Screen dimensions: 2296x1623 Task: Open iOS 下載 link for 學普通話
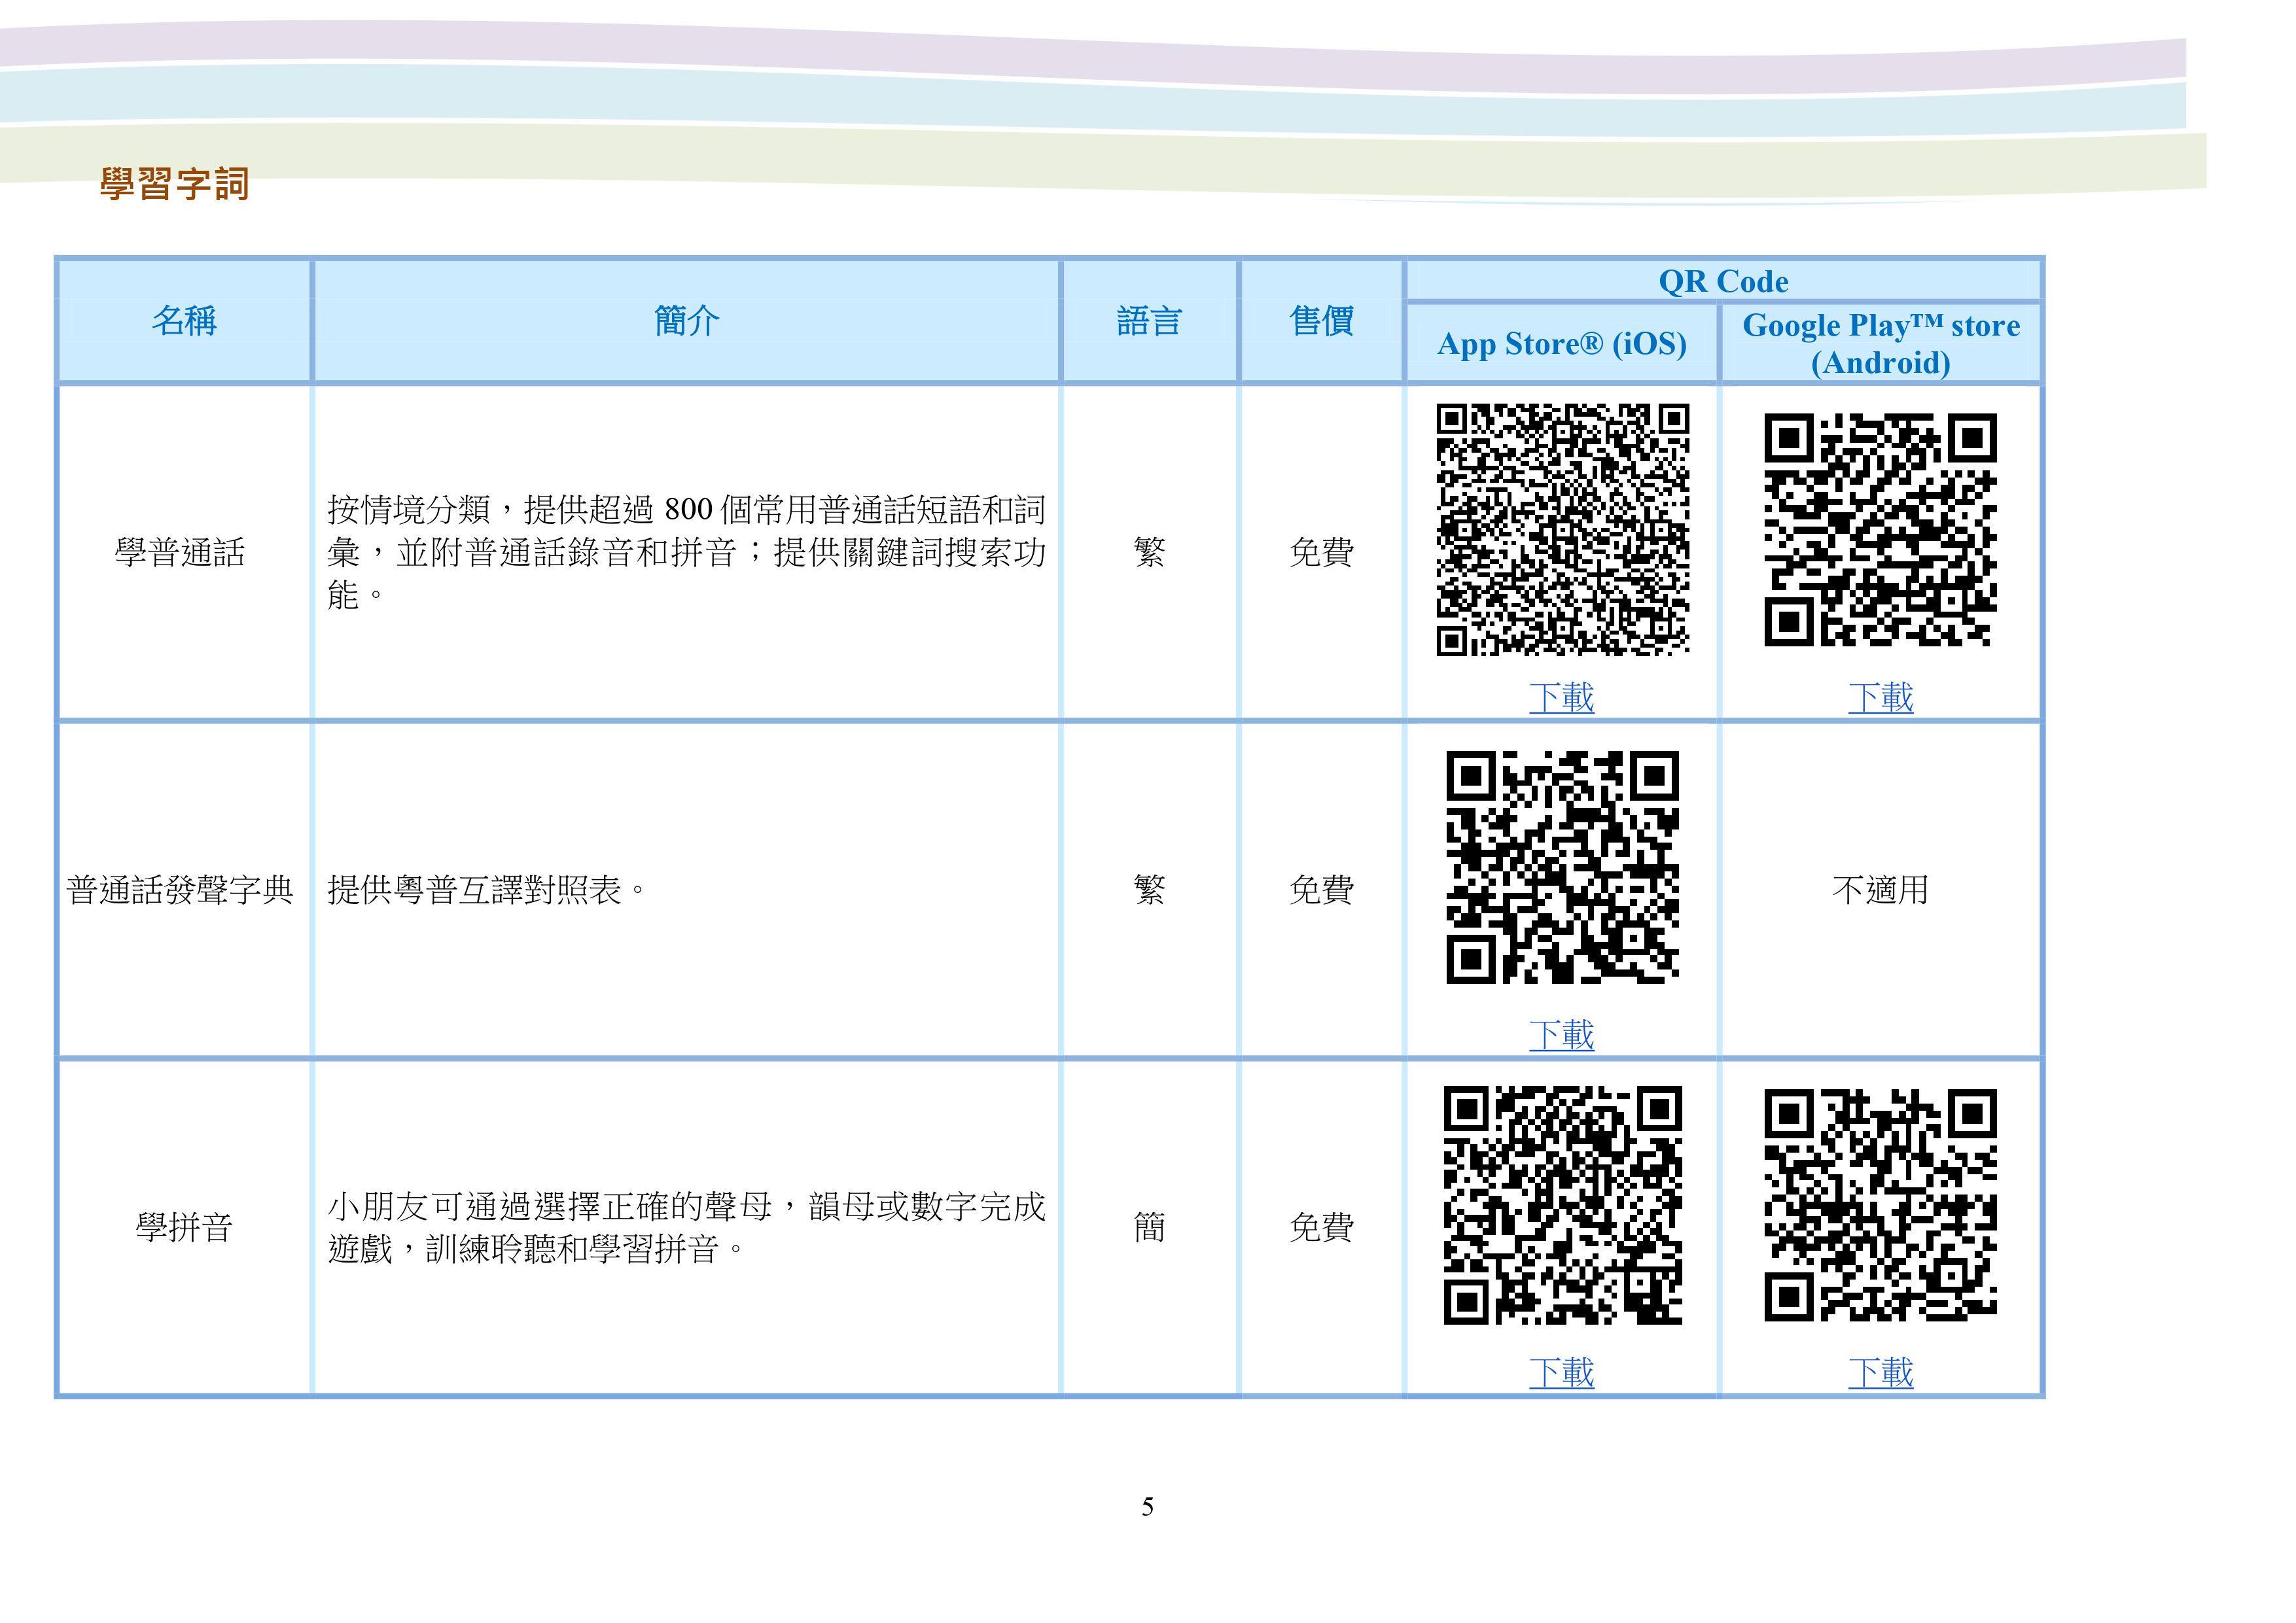[x=1561, y=697]
